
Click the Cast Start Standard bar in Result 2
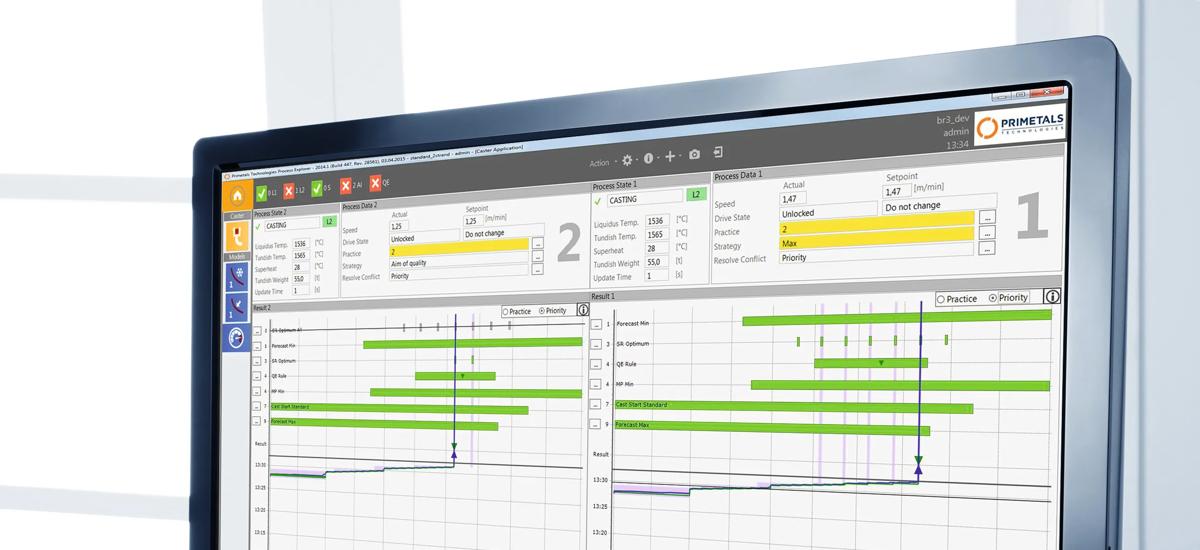point(399,408)
